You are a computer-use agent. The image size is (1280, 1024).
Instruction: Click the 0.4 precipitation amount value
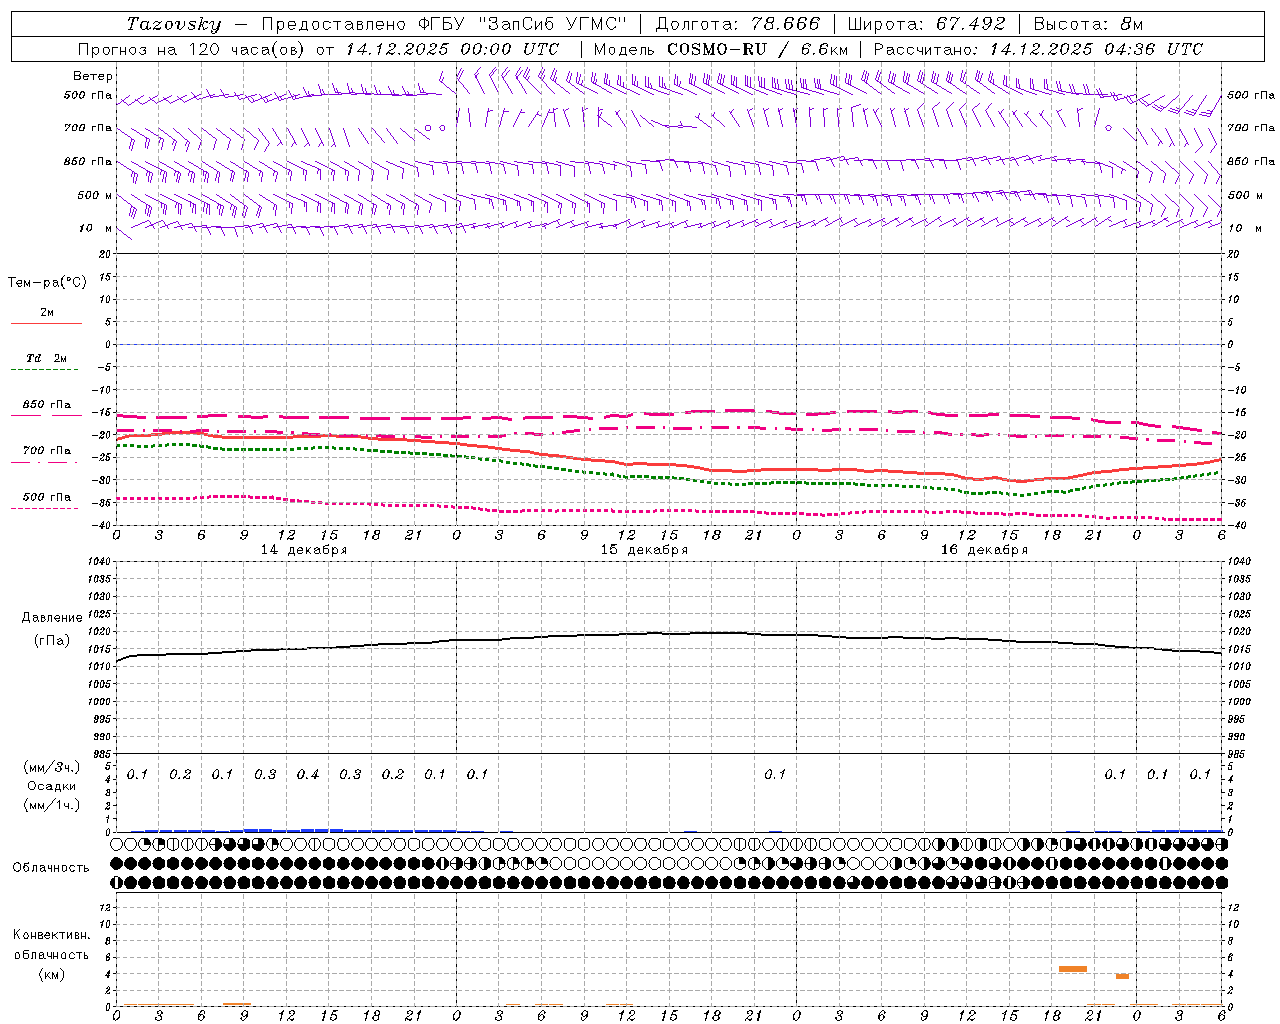tap(308, 775)
